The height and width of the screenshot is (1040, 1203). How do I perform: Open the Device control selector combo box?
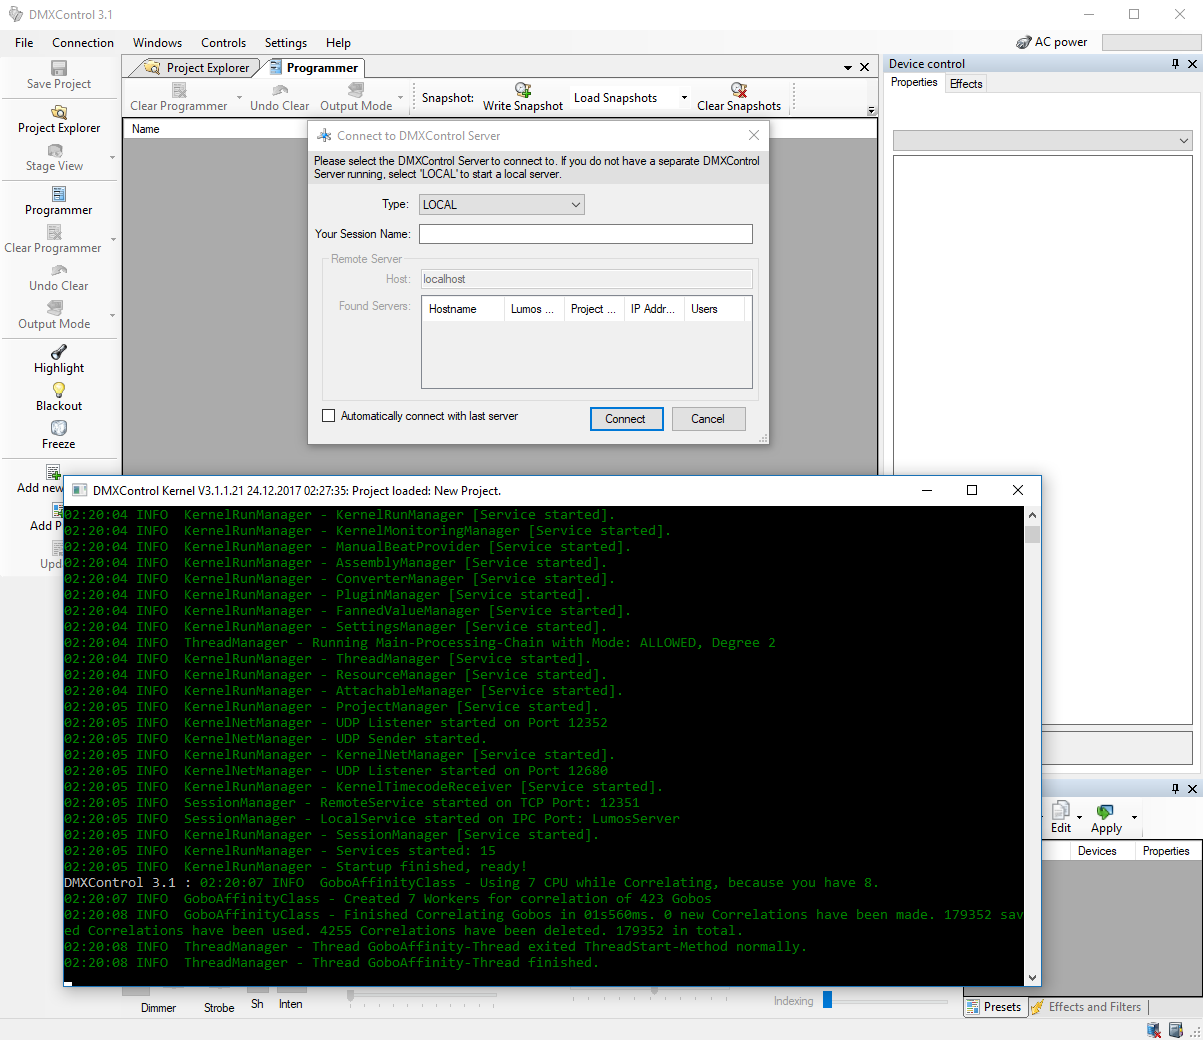pos(1042,141)
